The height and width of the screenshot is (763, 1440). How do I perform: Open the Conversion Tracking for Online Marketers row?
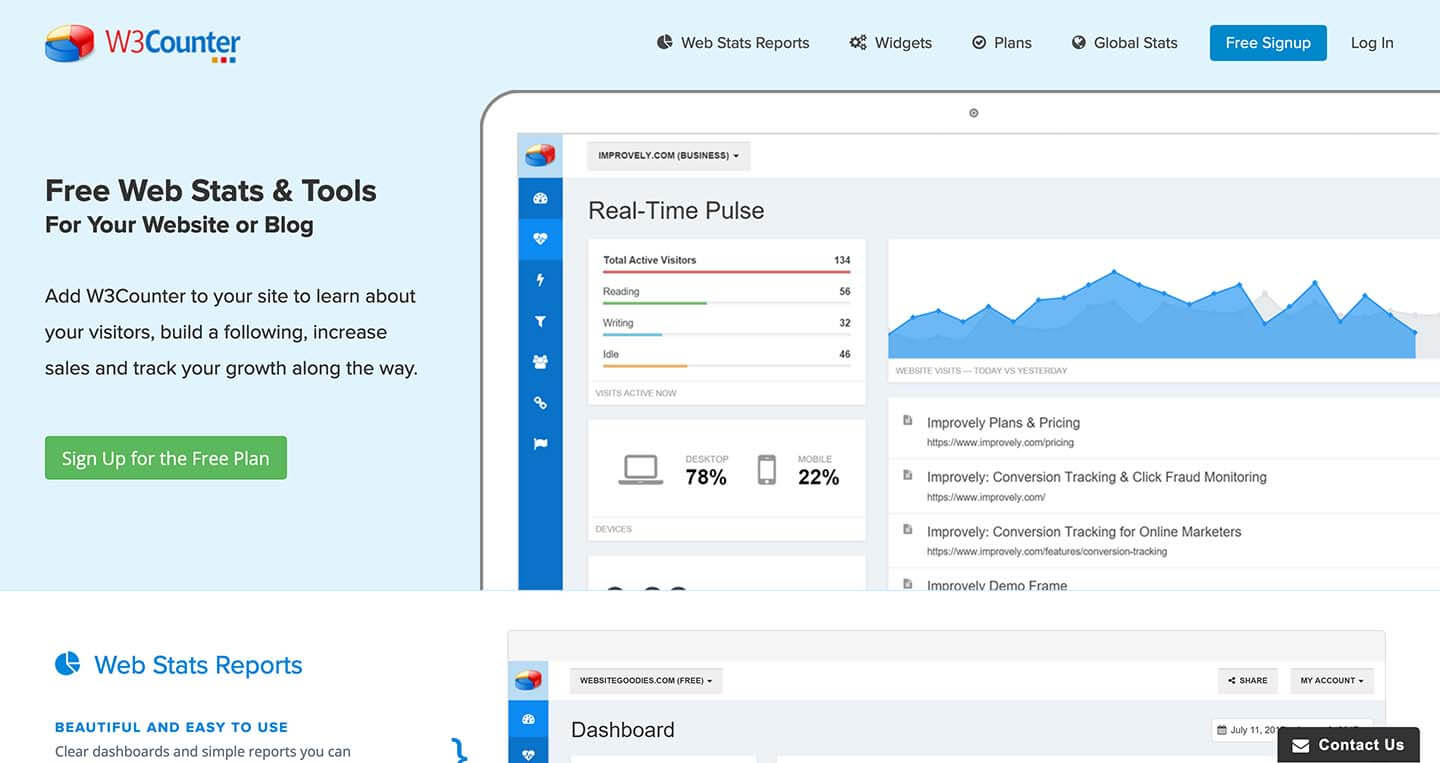(1164, 540)
